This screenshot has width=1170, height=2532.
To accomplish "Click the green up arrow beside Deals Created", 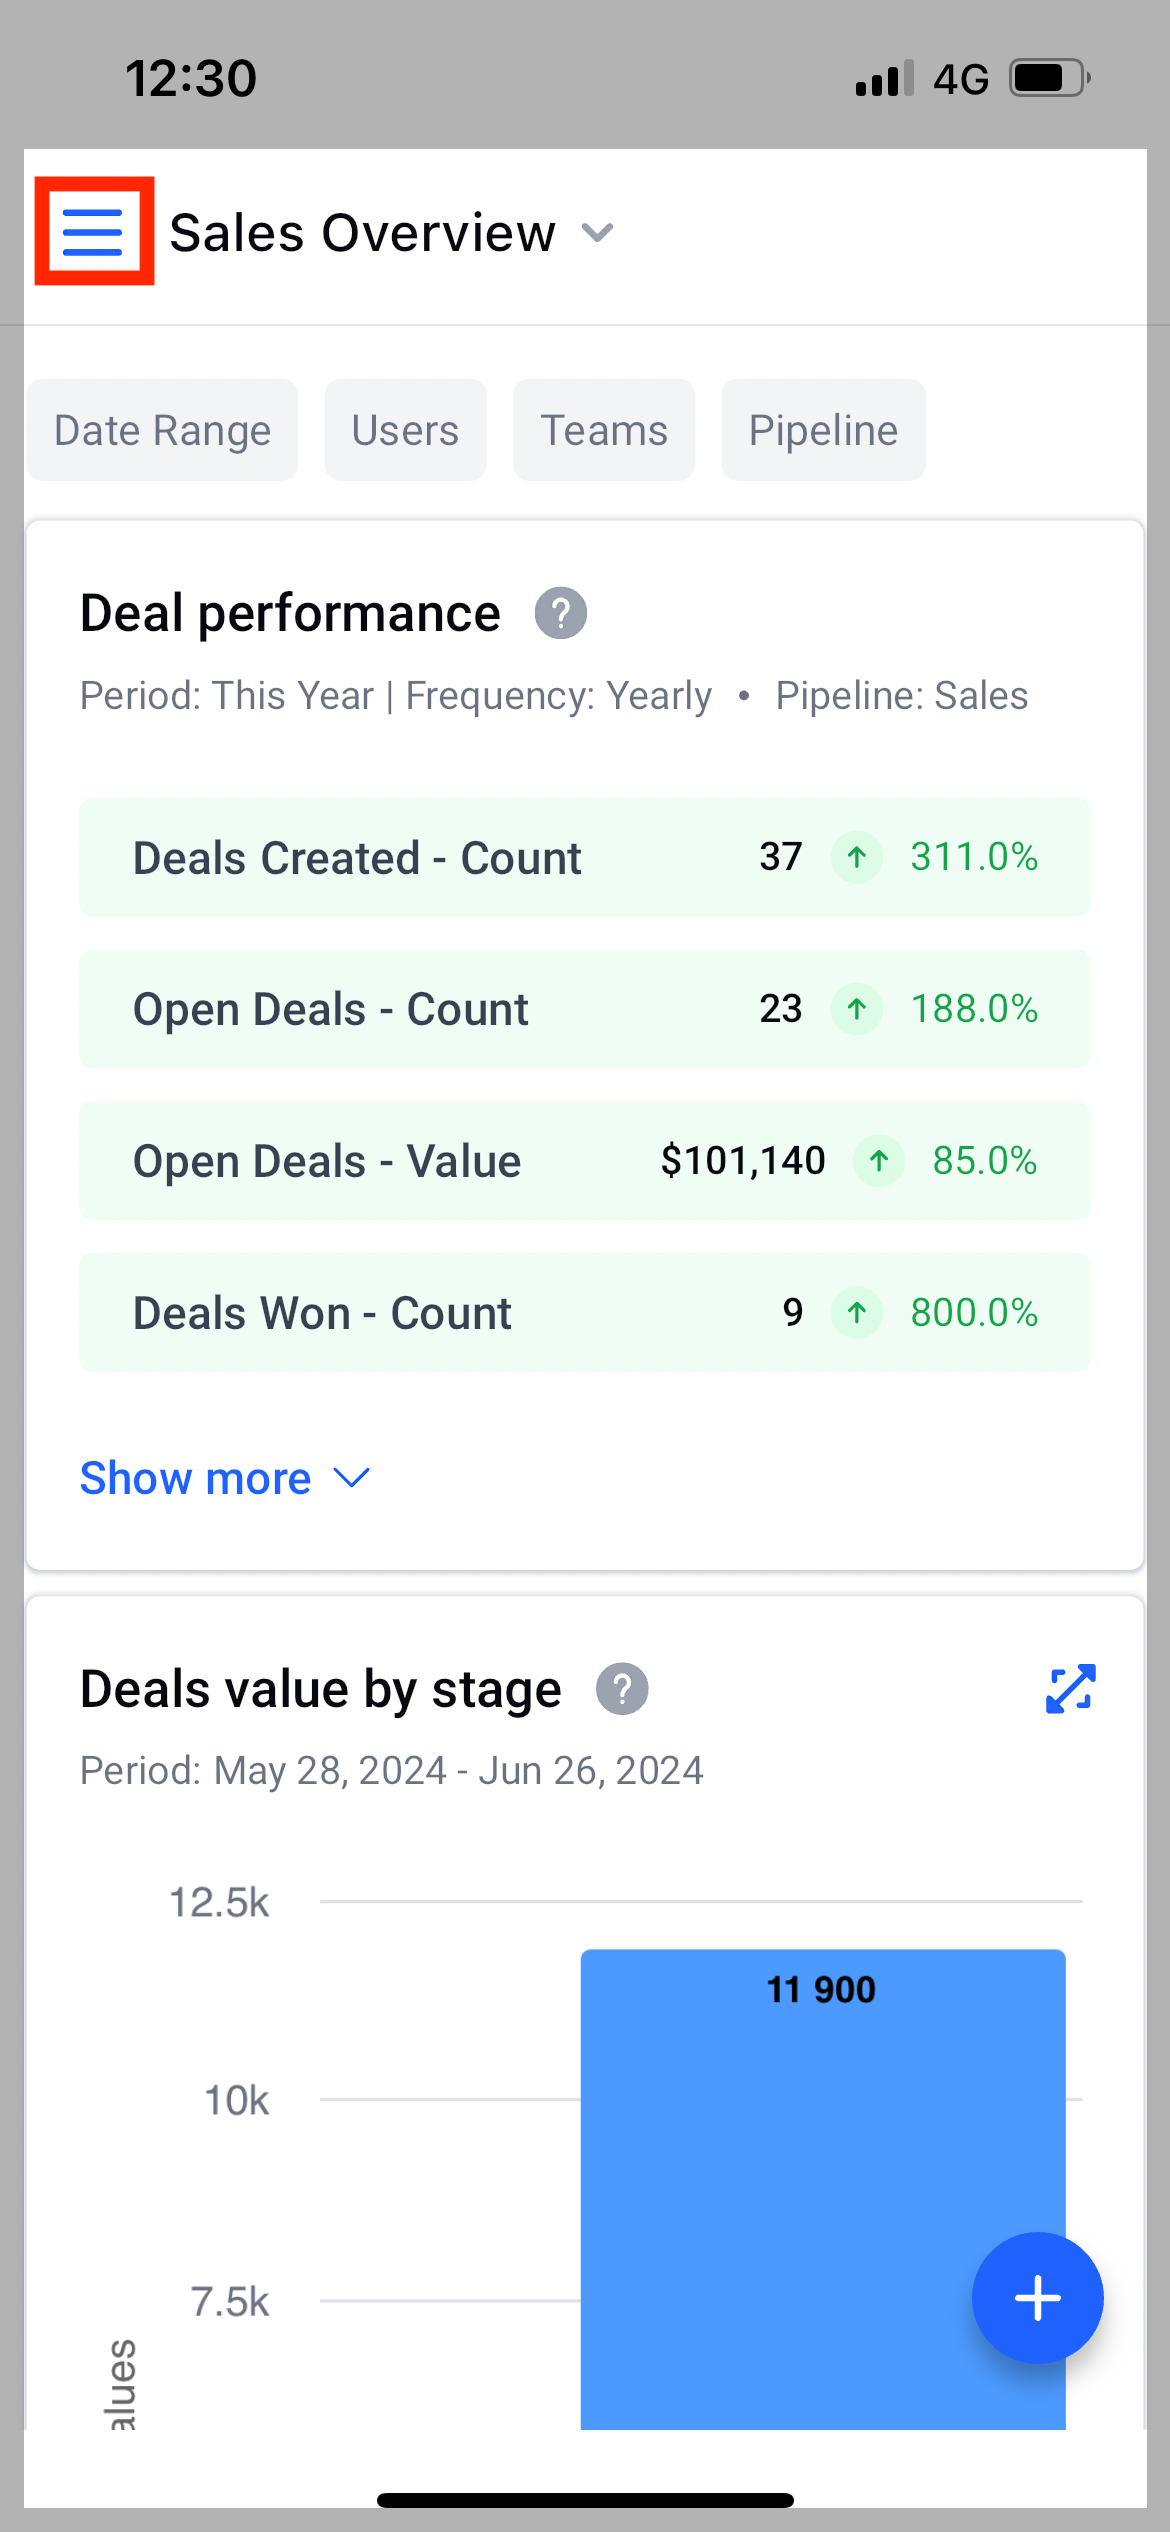I will tap(856, 857).
